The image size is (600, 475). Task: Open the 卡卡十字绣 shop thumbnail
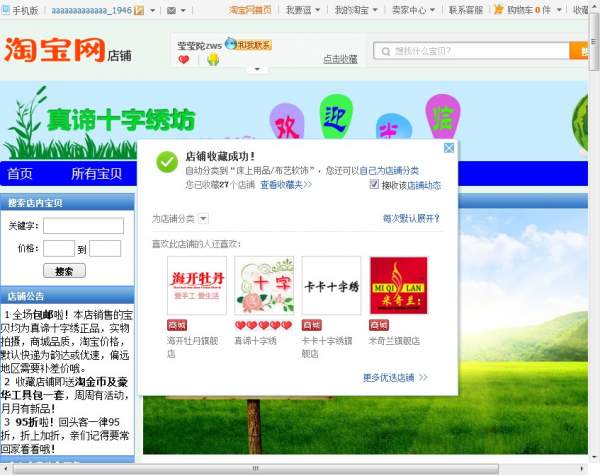point(331,286)
